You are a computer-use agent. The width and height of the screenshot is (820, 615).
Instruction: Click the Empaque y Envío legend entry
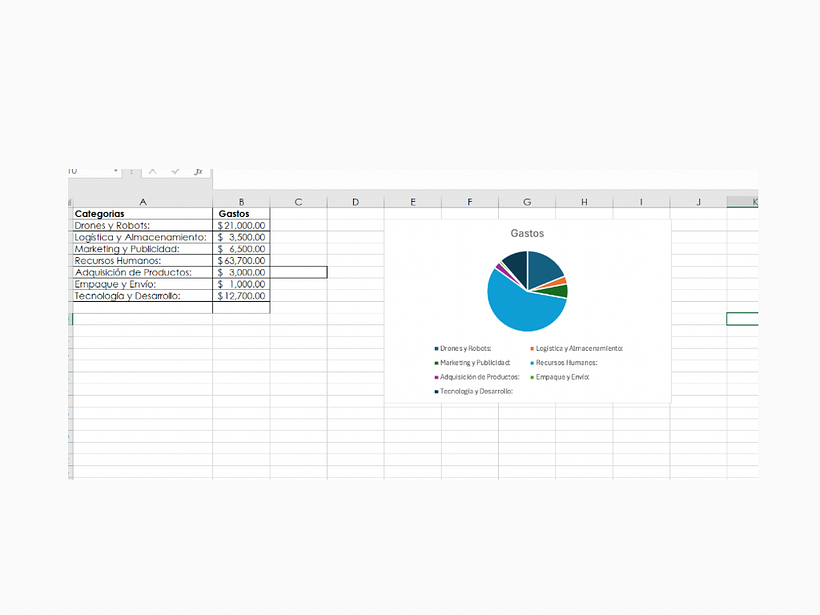tap(562, 377)
